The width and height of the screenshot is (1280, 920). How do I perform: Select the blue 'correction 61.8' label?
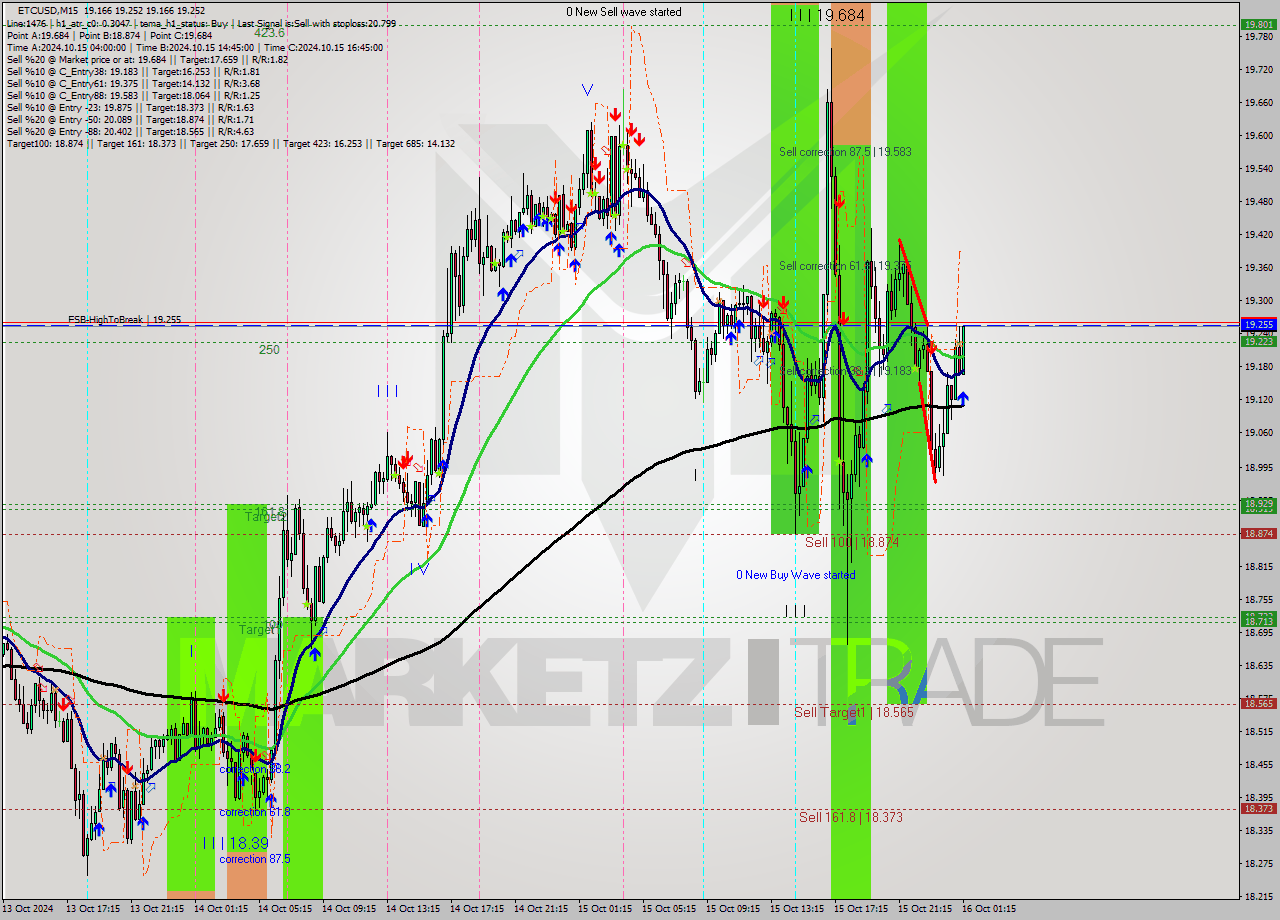pos(255,812)
